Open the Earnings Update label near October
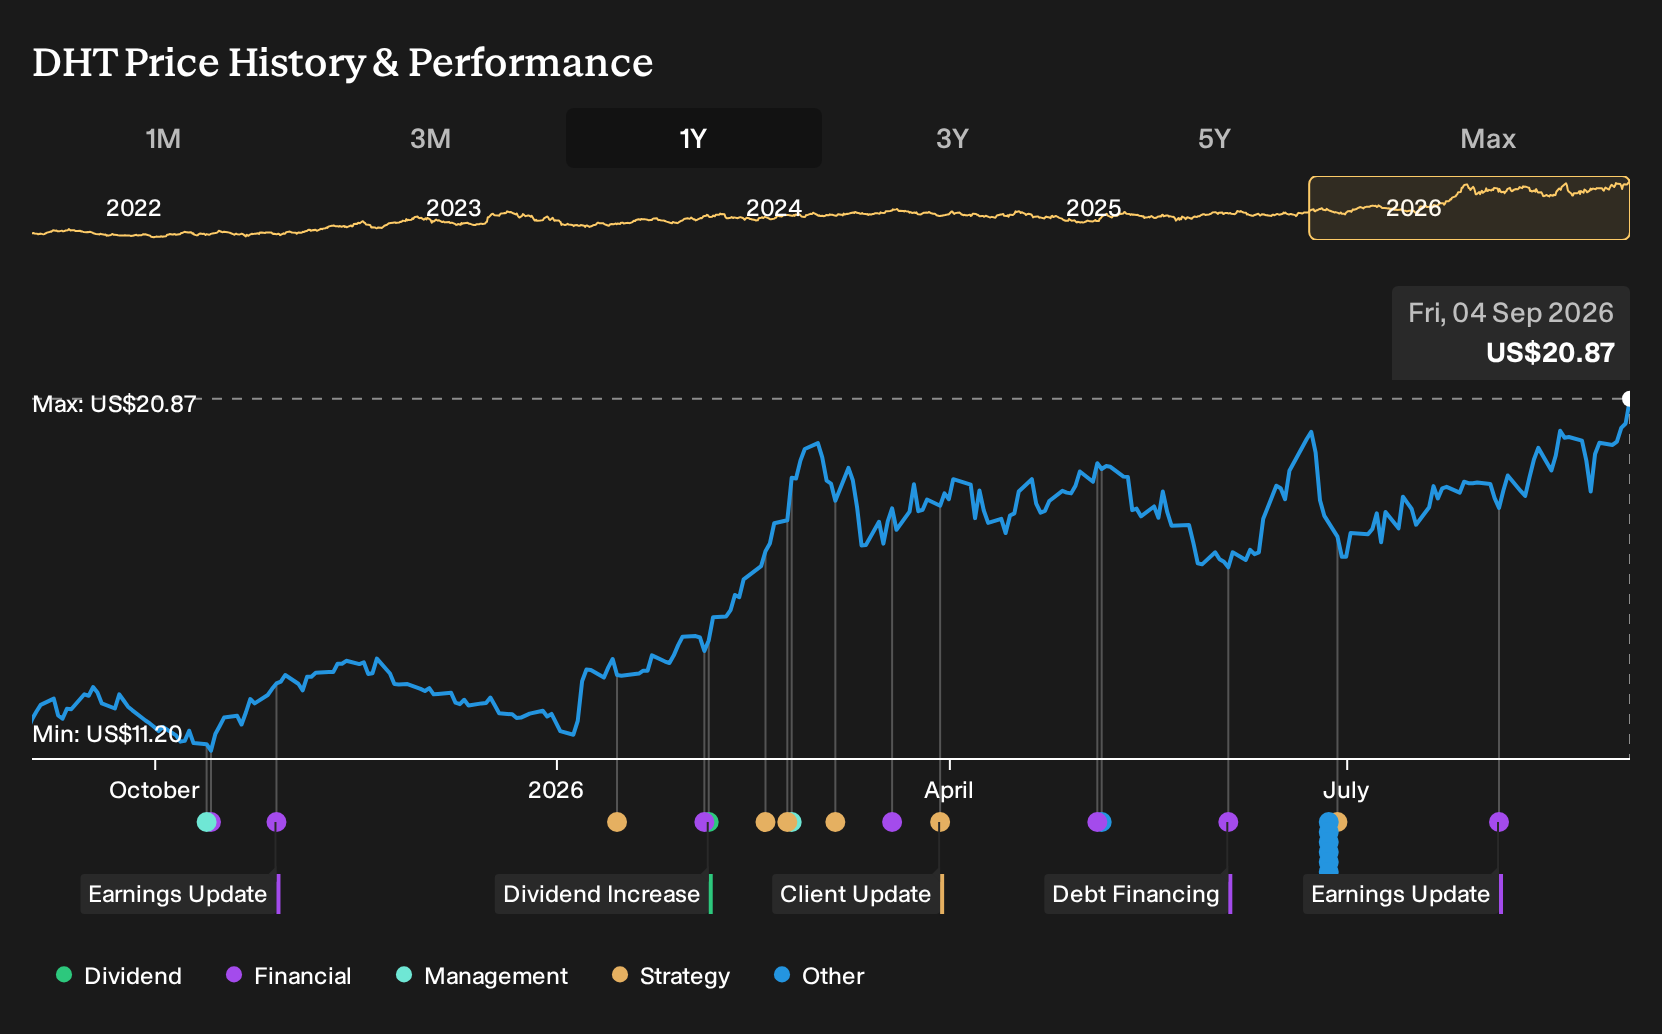The width and height of the screenshot is (1662, 1034). [x=178, y=894]
